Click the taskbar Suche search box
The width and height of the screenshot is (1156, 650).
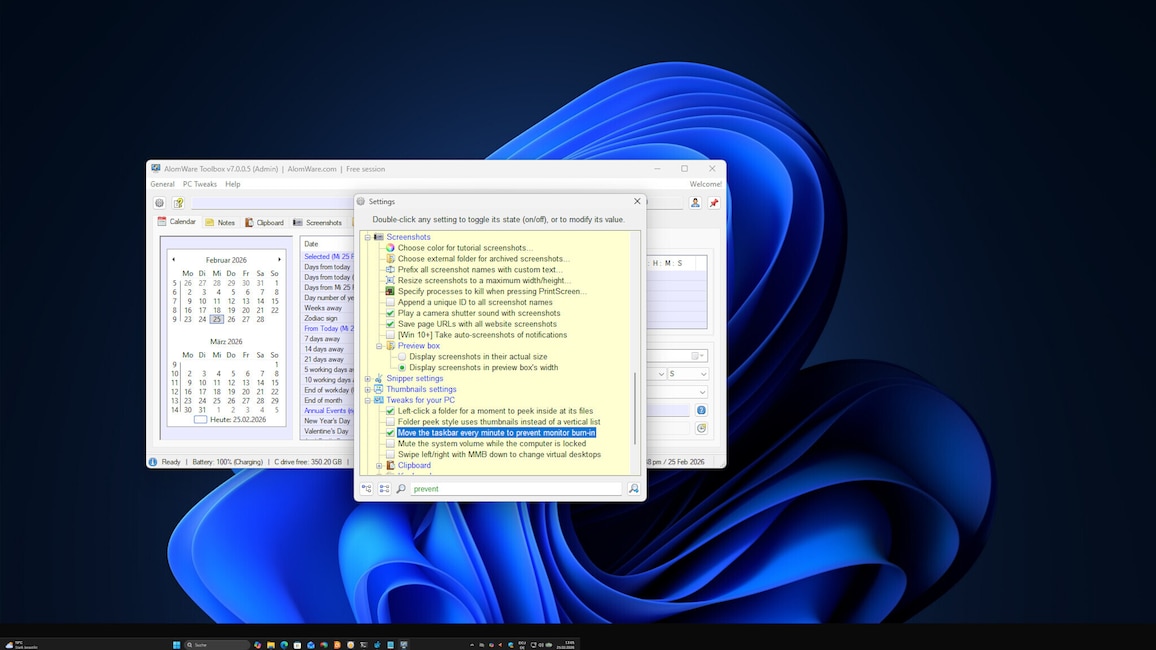(215, 645)
